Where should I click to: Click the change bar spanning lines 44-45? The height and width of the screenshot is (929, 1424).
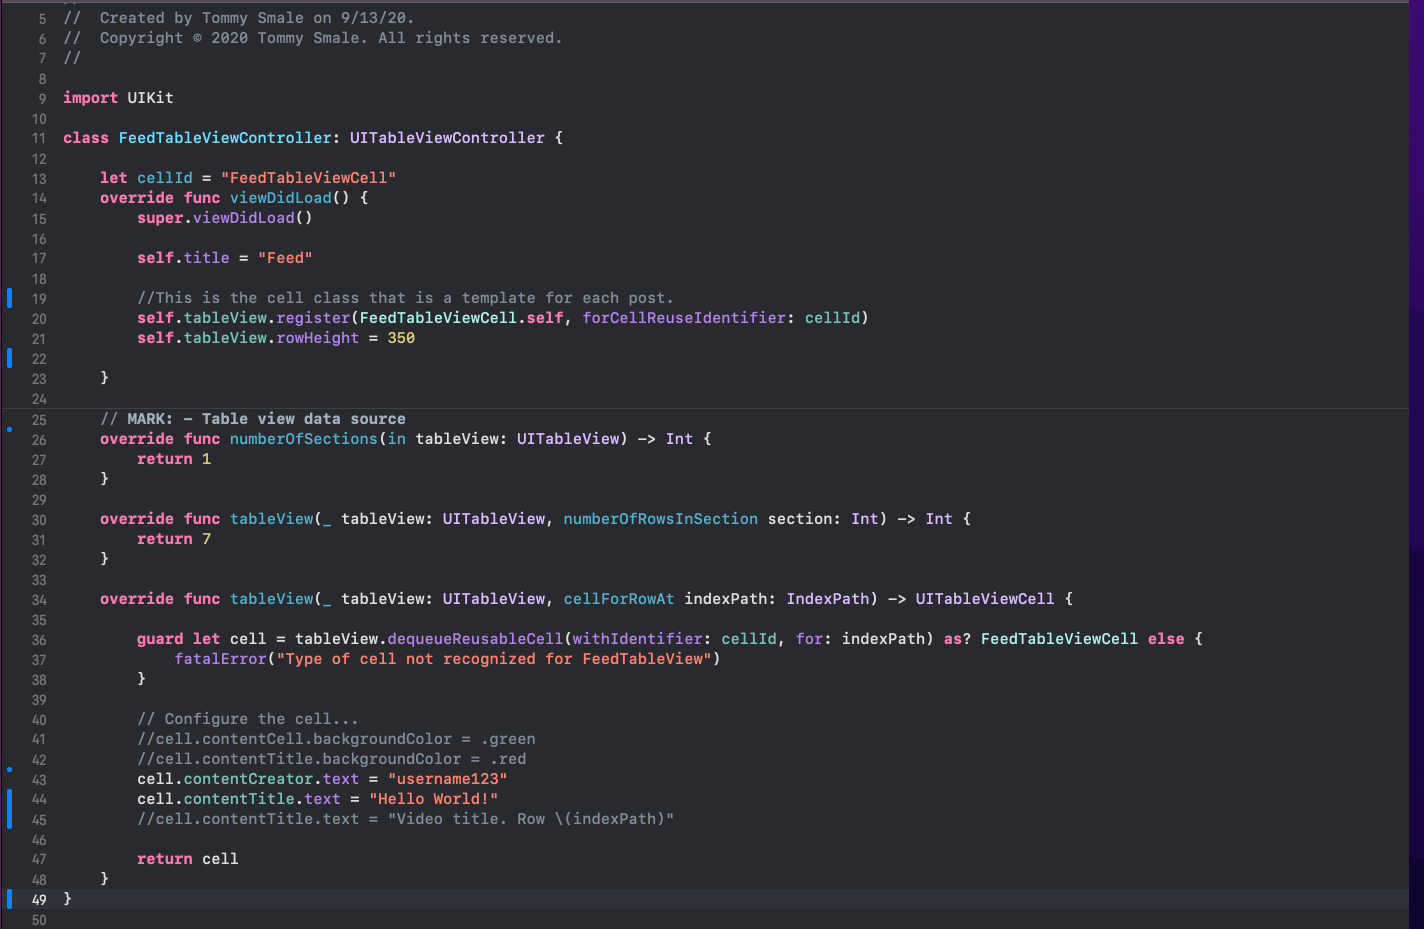7,808
